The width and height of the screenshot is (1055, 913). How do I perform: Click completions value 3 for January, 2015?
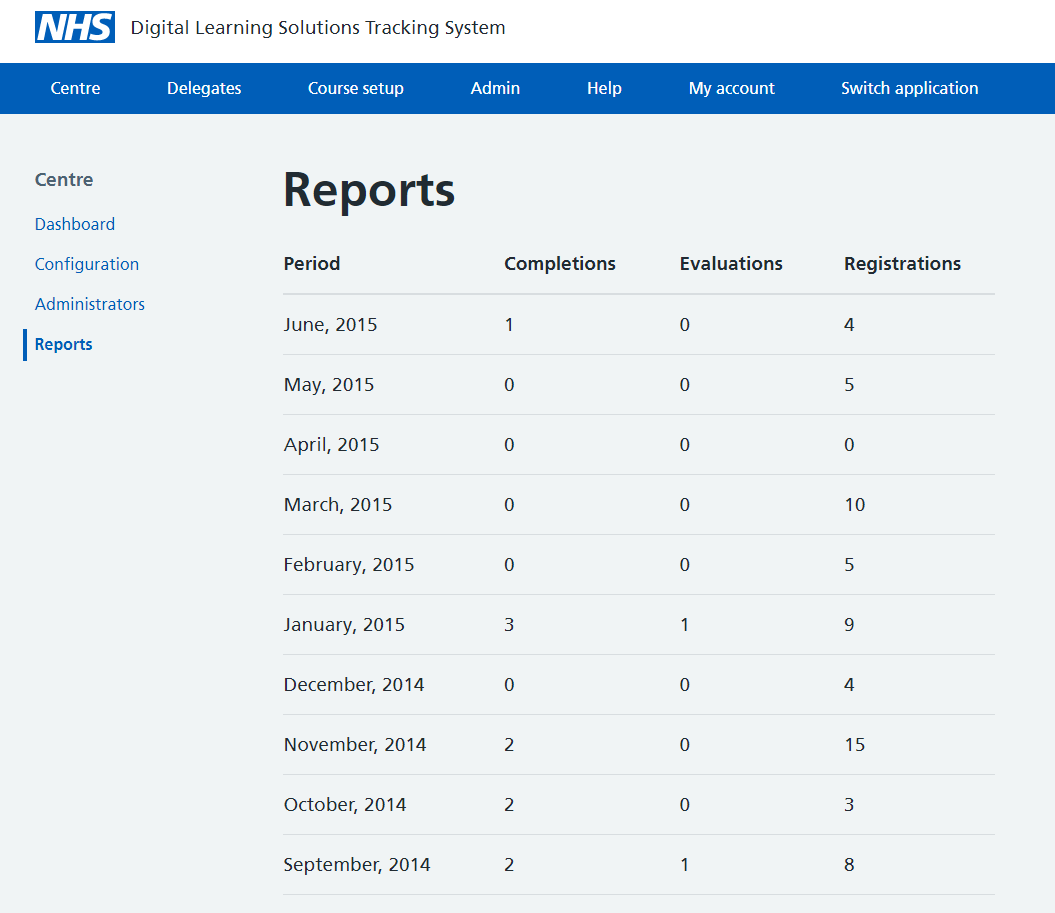point(509,624)
